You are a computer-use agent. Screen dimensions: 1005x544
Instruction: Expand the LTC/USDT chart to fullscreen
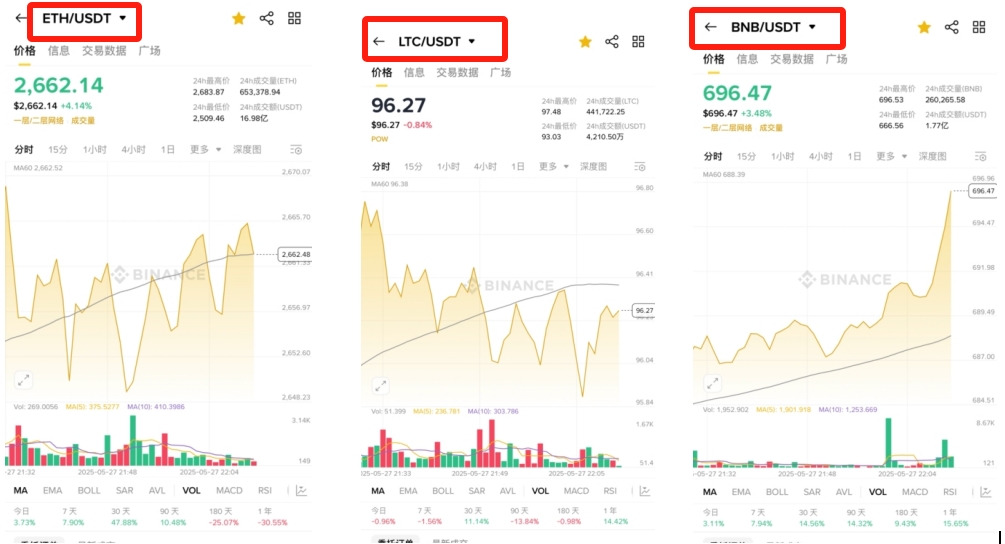[381, 386]
